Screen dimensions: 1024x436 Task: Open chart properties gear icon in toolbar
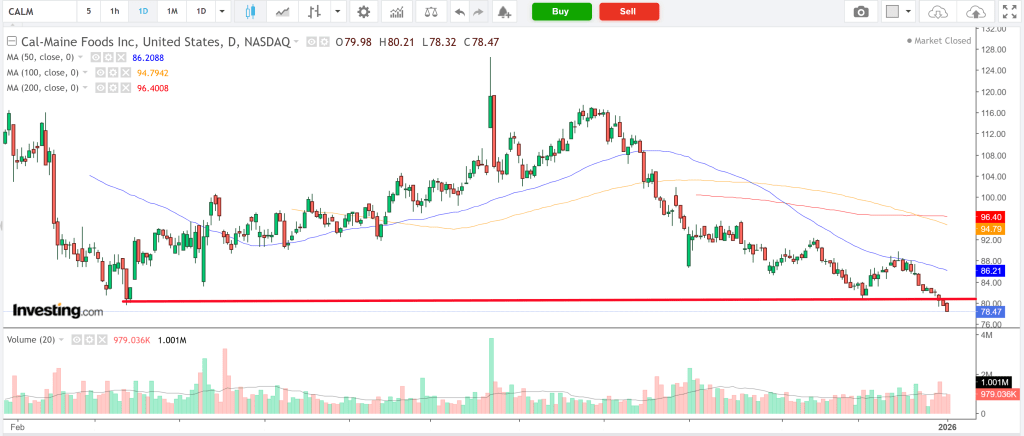coord(363,12)
